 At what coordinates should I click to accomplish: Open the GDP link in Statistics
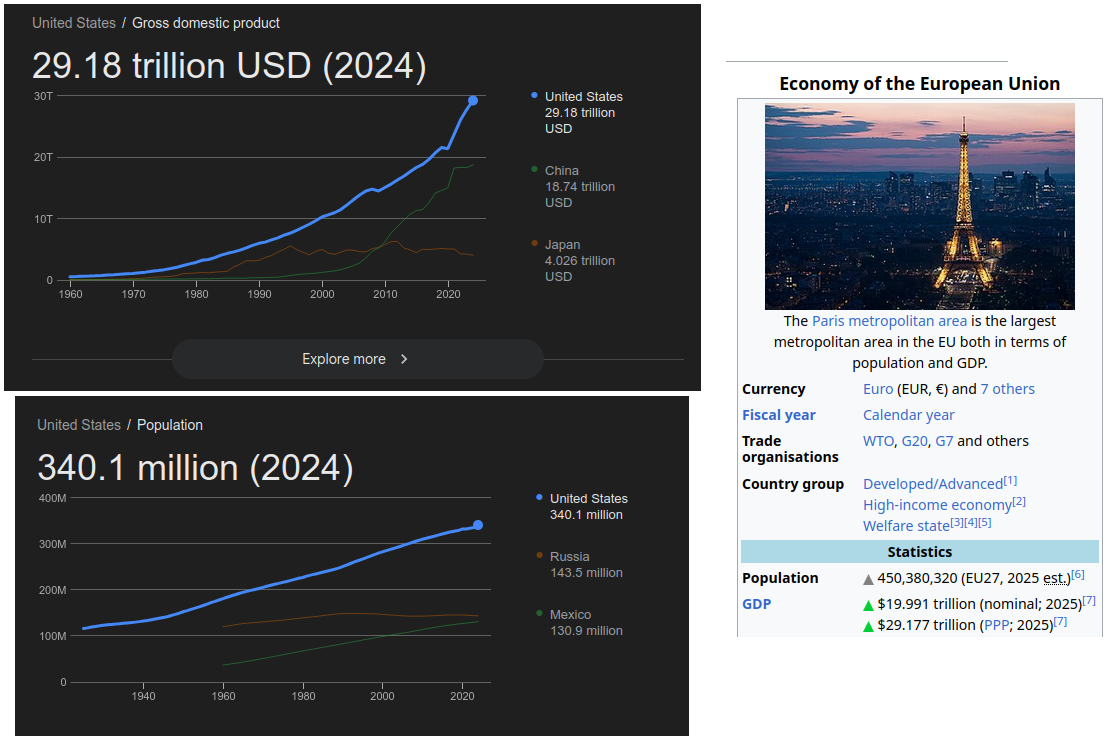(x=756, y=604)
